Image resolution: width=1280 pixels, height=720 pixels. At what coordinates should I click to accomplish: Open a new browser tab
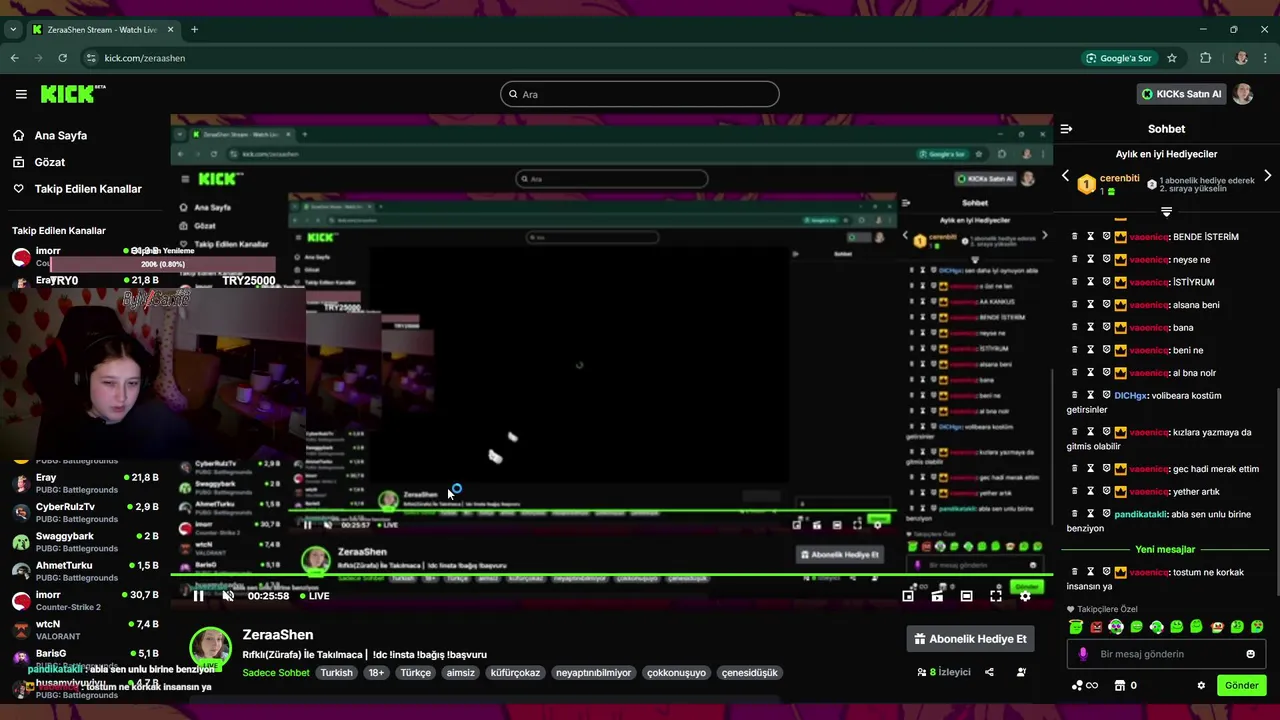pyautogui.click(x=194, y=29)
